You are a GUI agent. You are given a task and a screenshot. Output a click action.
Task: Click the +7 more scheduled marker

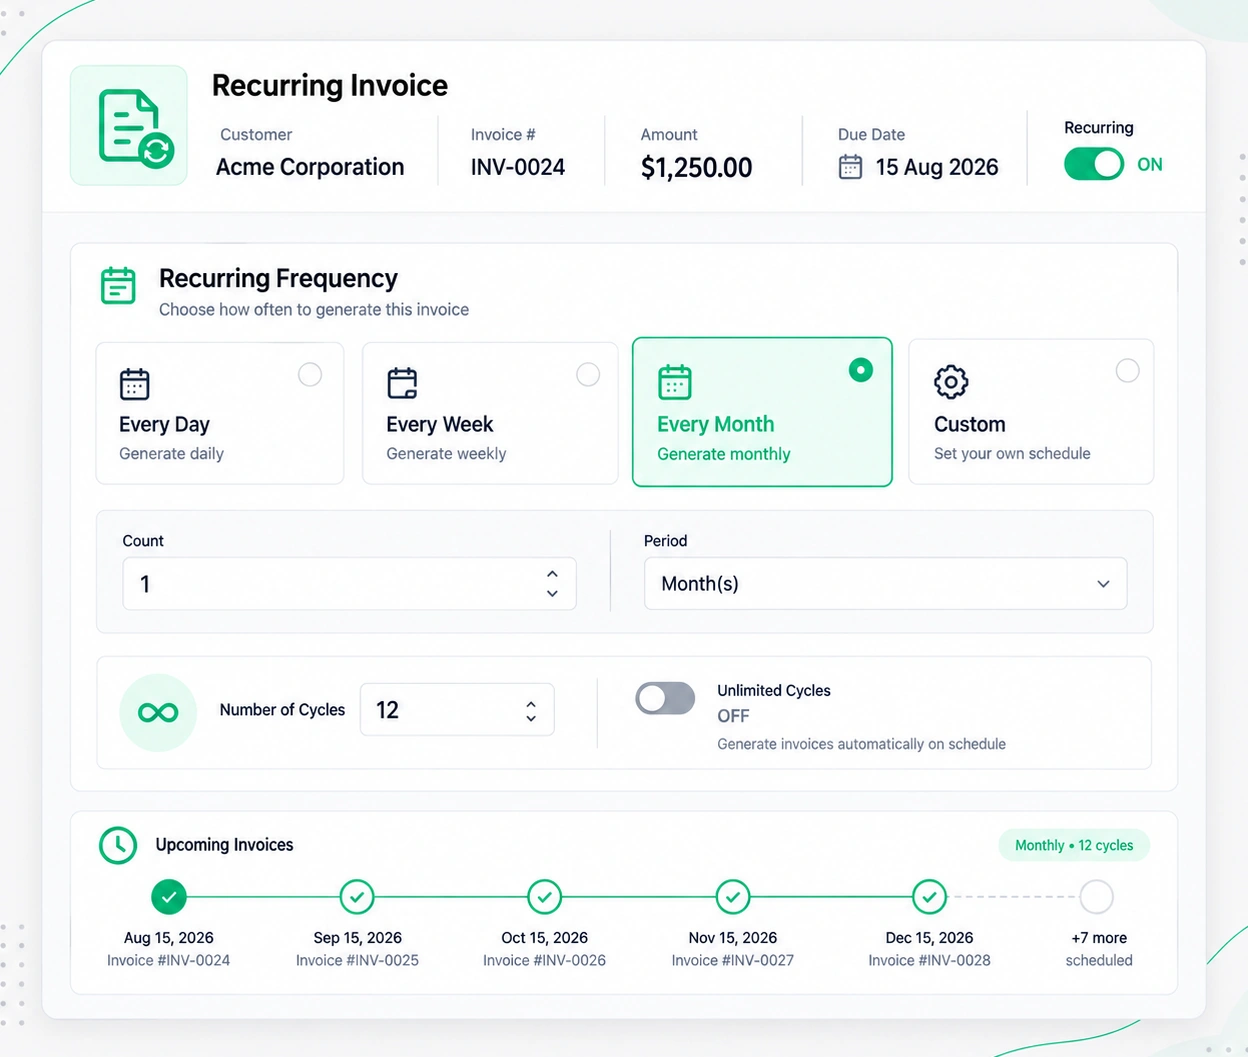(x=1096, y=897)
